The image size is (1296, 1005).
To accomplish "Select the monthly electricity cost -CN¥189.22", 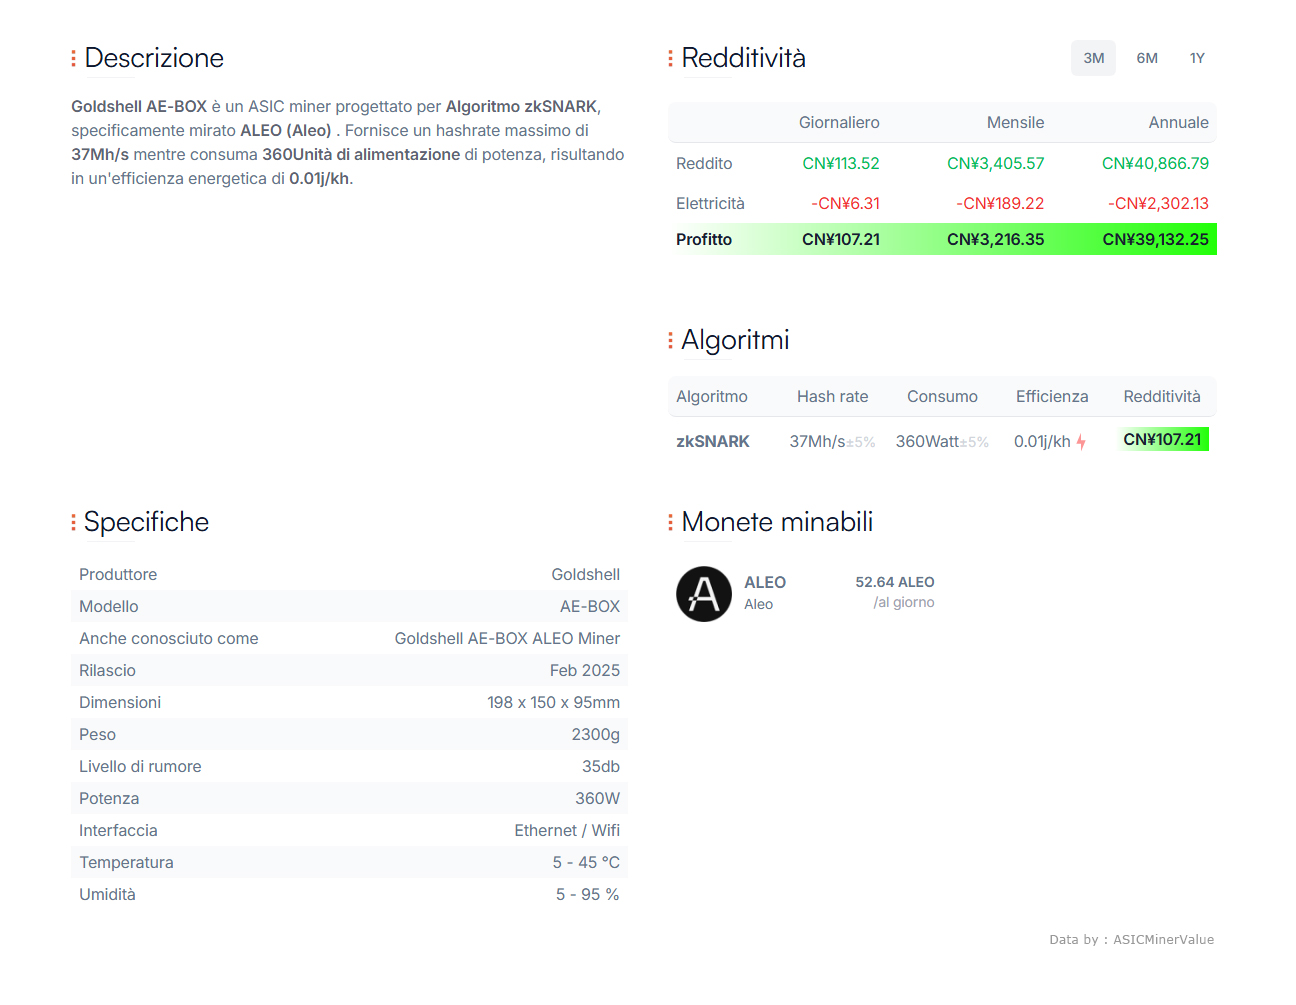I will tap(1000, 203).
